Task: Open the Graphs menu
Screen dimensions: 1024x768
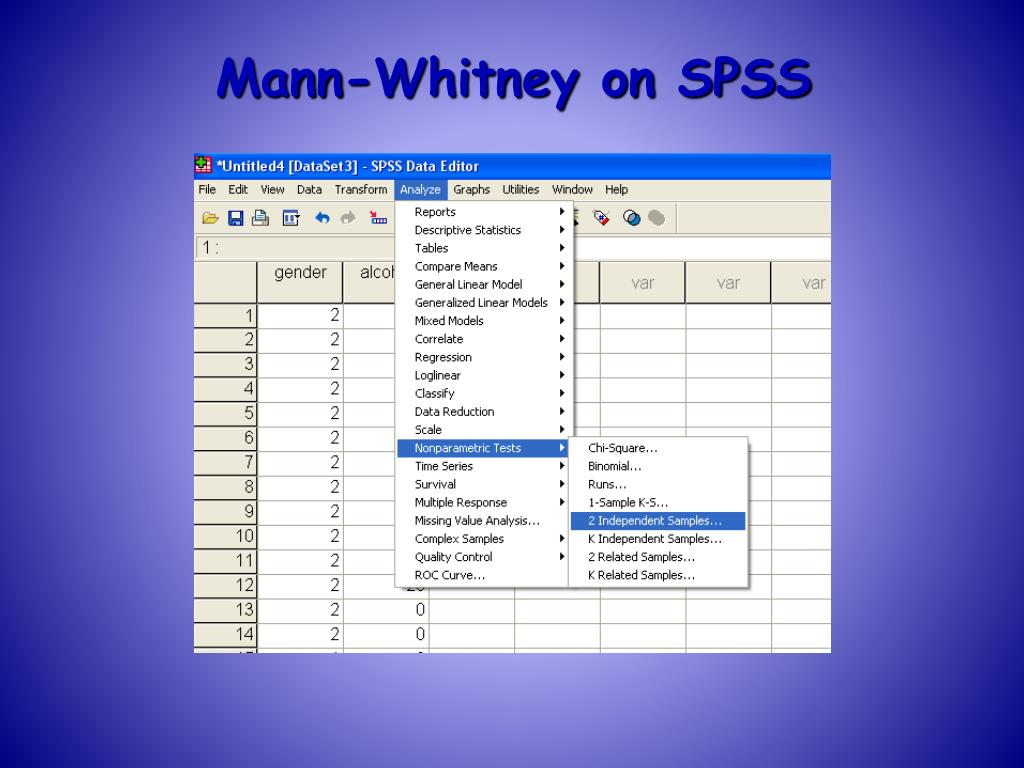Action: (472, 189)
